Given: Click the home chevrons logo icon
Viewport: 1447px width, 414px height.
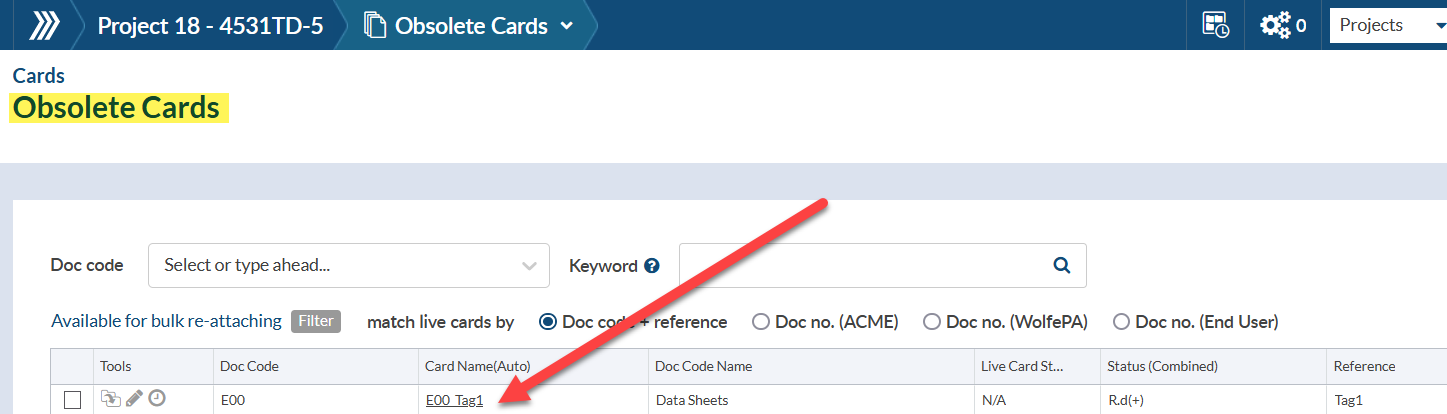Looking at the screenshot, I should (x=42, y=25).
